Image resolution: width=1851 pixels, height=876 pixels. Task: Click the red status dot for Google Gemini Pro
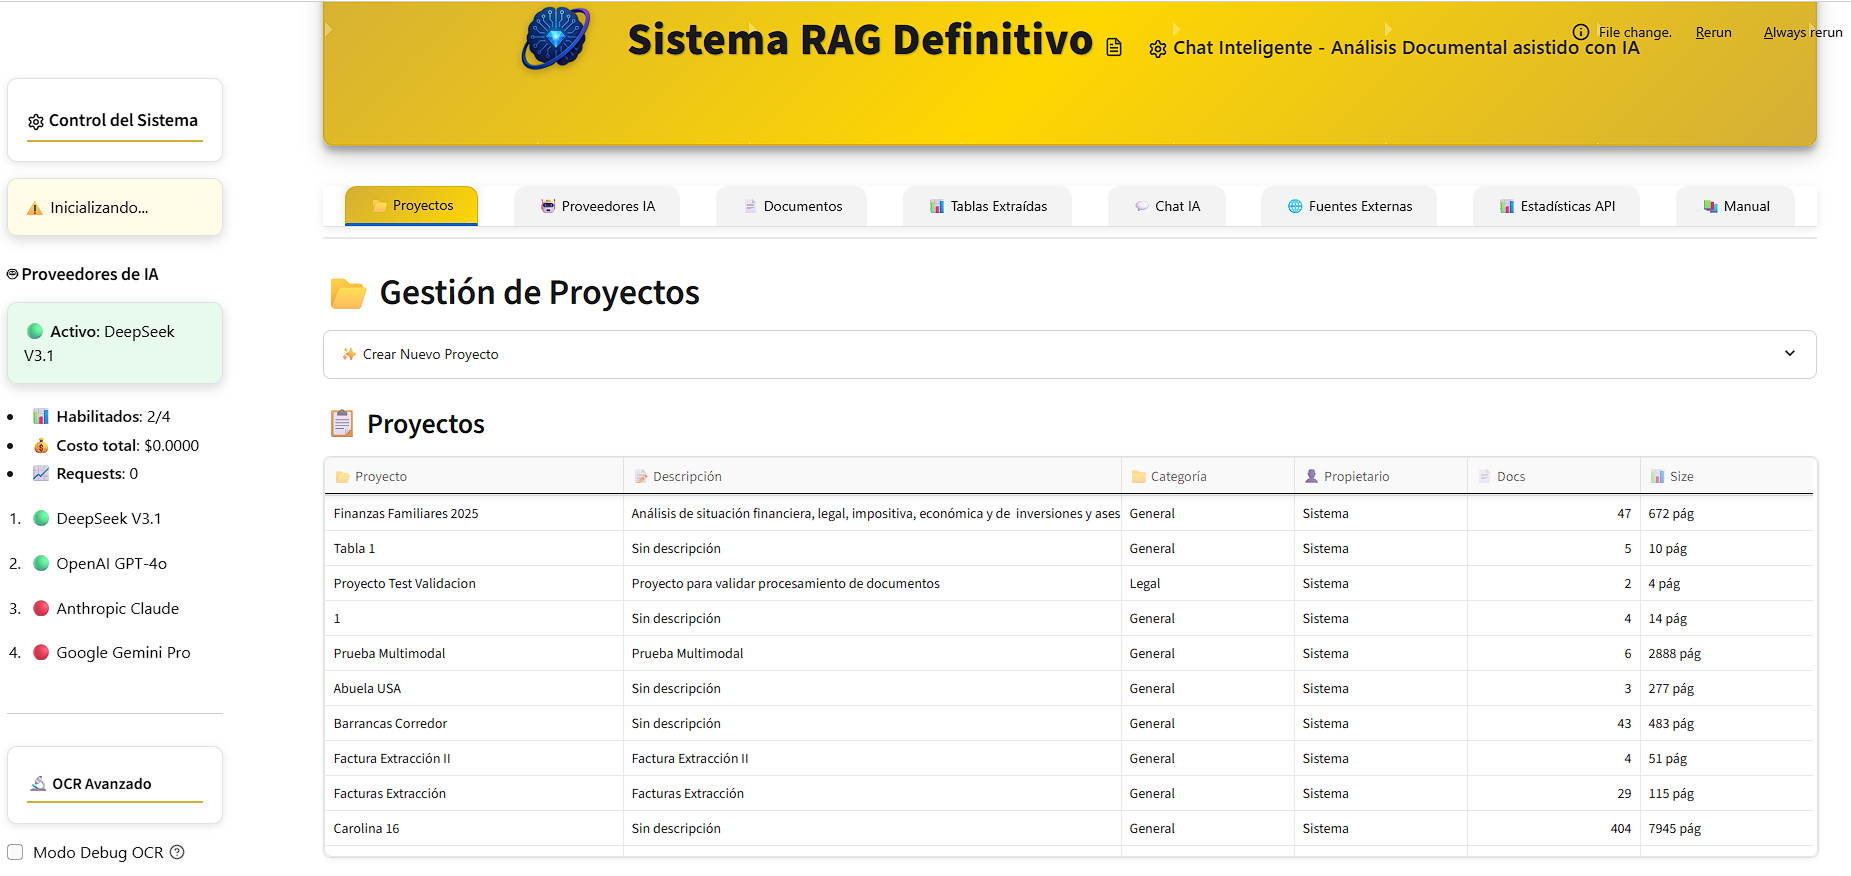click(41, 652)
